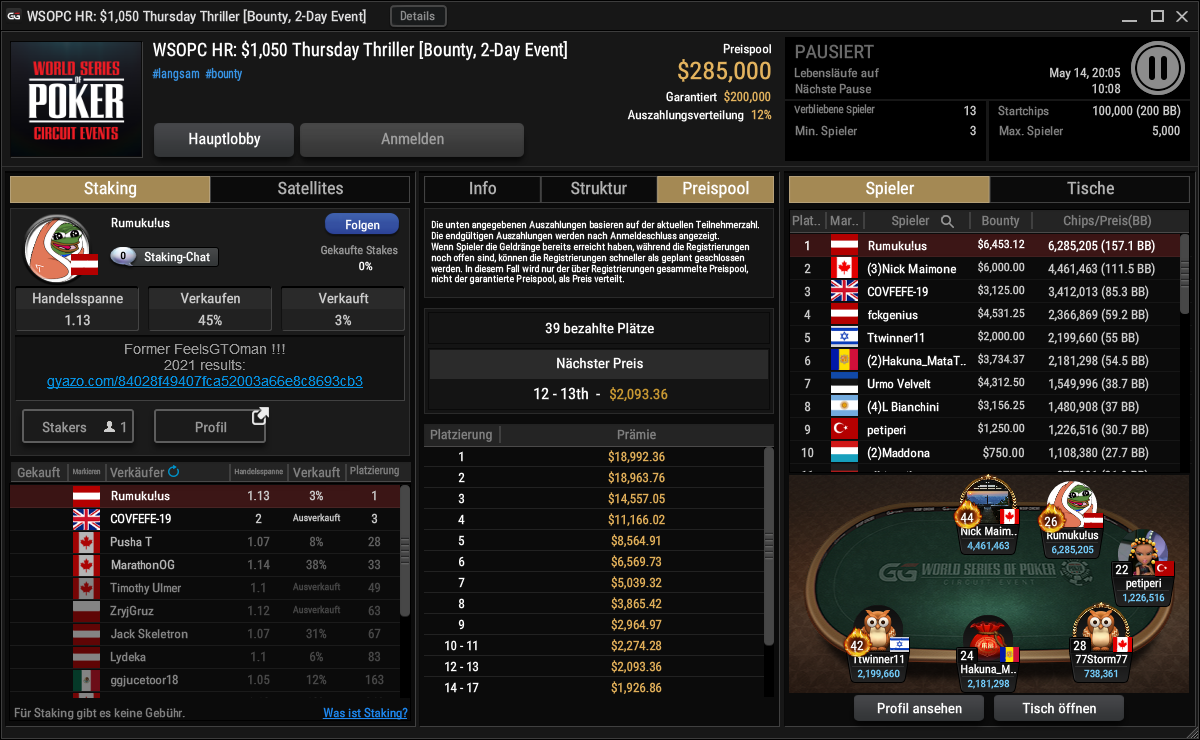Click the search magnifier in the Spieler column
Image resolution: width=1200 pixels, height=740 pixels.
(x=947, y=221)
